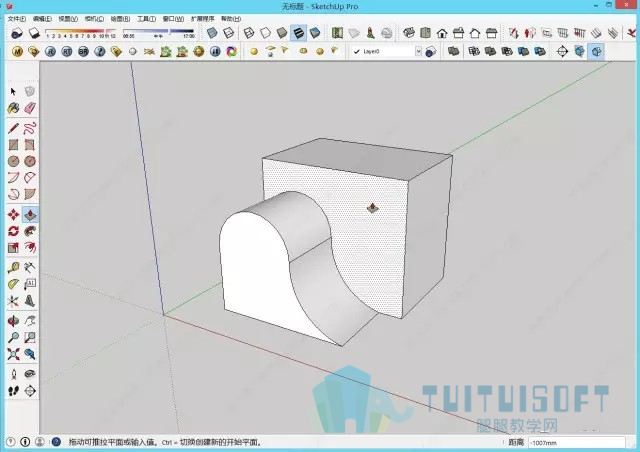The image size is (640, 452).
Task: Click the sign-in user status icon
Action: [x=40, y=441]
